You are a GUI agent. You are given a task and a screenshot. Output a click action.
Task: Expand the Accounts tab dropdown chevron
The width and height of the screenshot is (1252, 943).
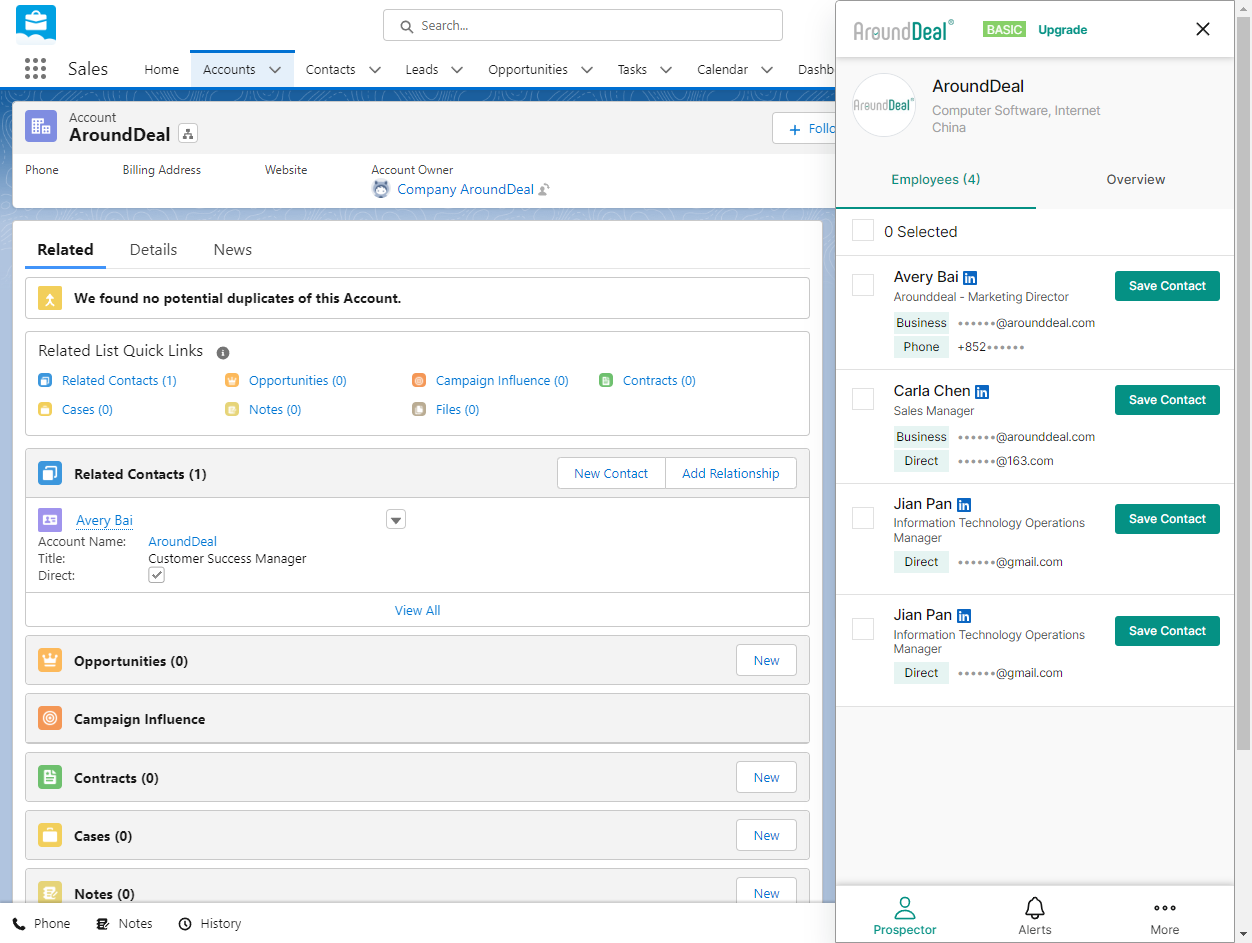pyautogui.click(x=275, y=69)
